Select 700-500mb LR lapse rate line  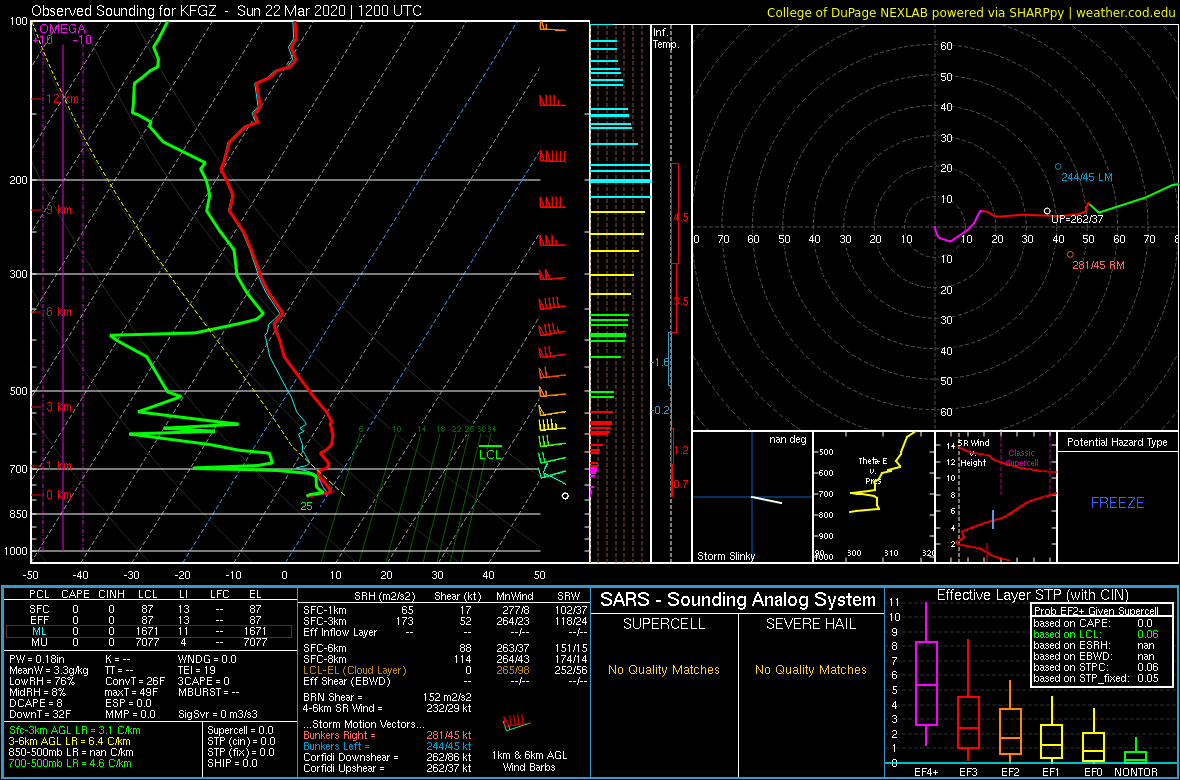point(72,763)
